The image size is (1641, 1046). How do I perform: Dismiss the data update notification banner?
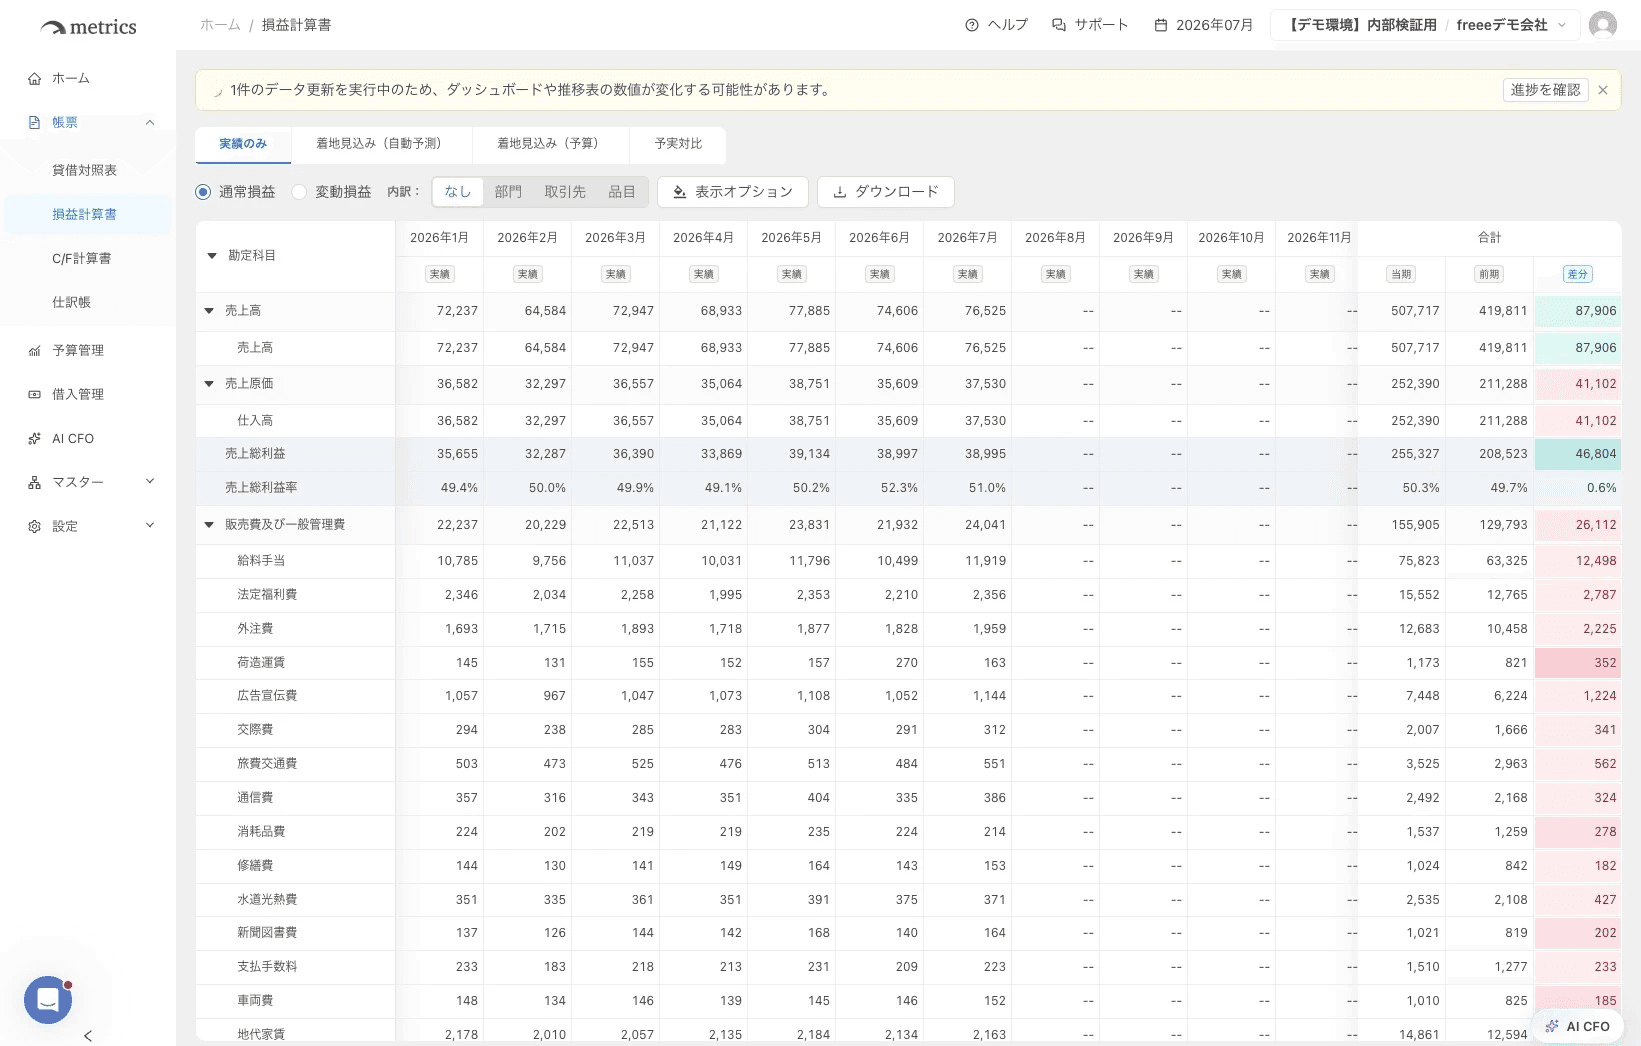(x=1603, y=90)
